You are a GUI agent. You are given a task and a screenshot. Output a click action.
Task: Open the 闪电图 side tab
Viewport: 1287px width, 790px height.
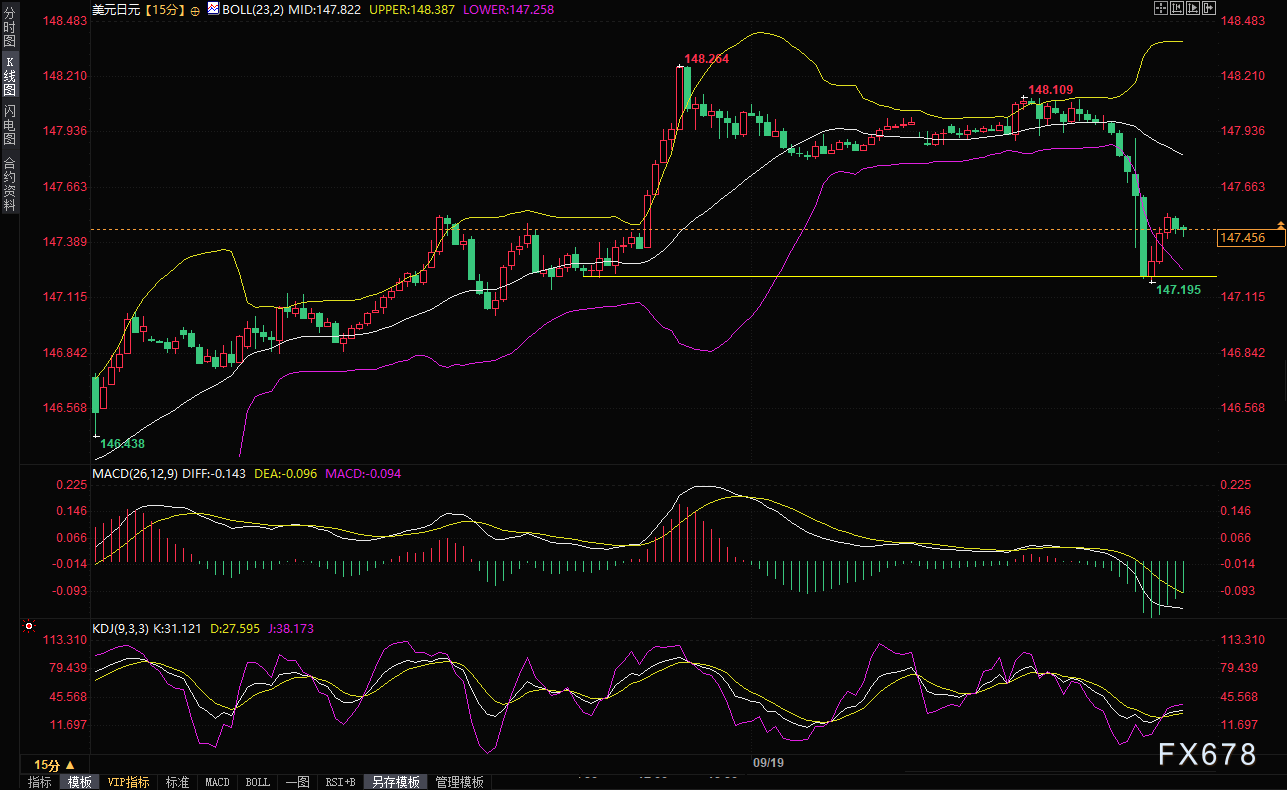tap(9, 124)
